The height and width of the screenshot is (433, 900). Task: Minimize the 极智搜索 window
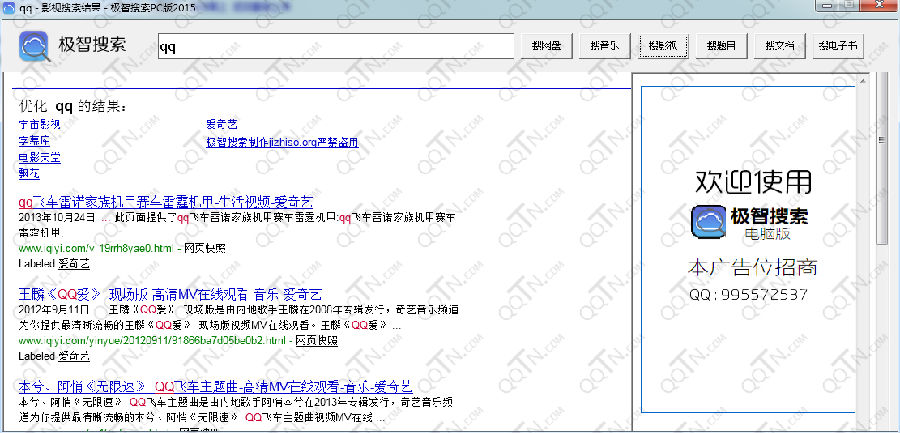point(829,5)
